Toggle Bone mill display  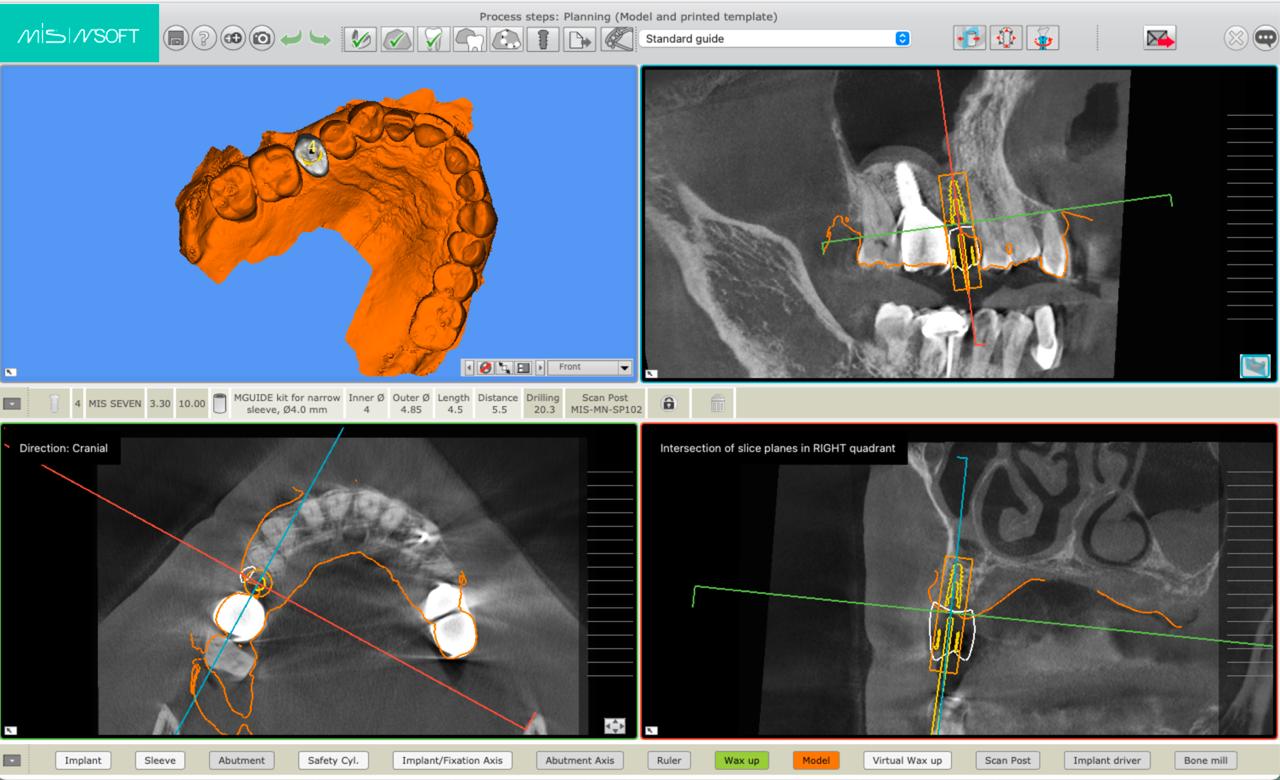tap(1204, 761)
